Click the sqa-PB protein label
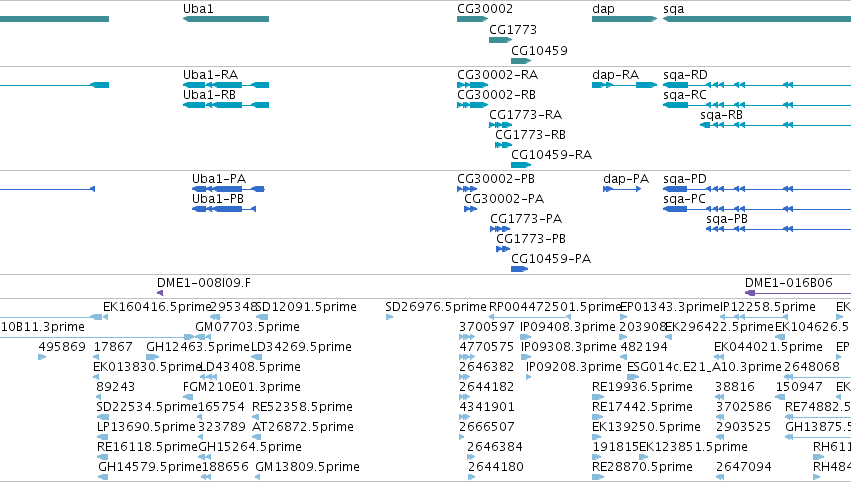The width and height of the screenshot is (851, 482). 727,219
